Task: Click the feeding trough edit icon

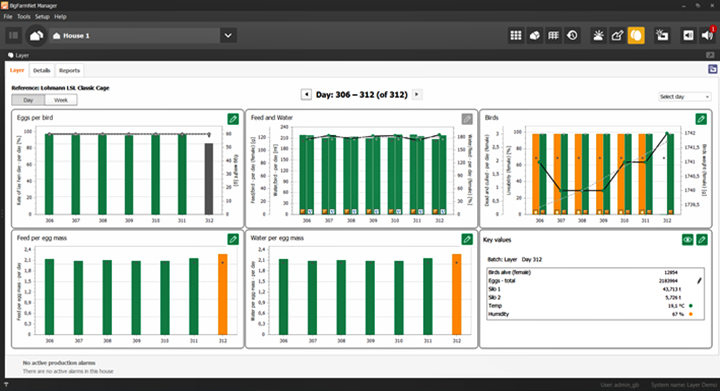Action: (x=617, y=35)
